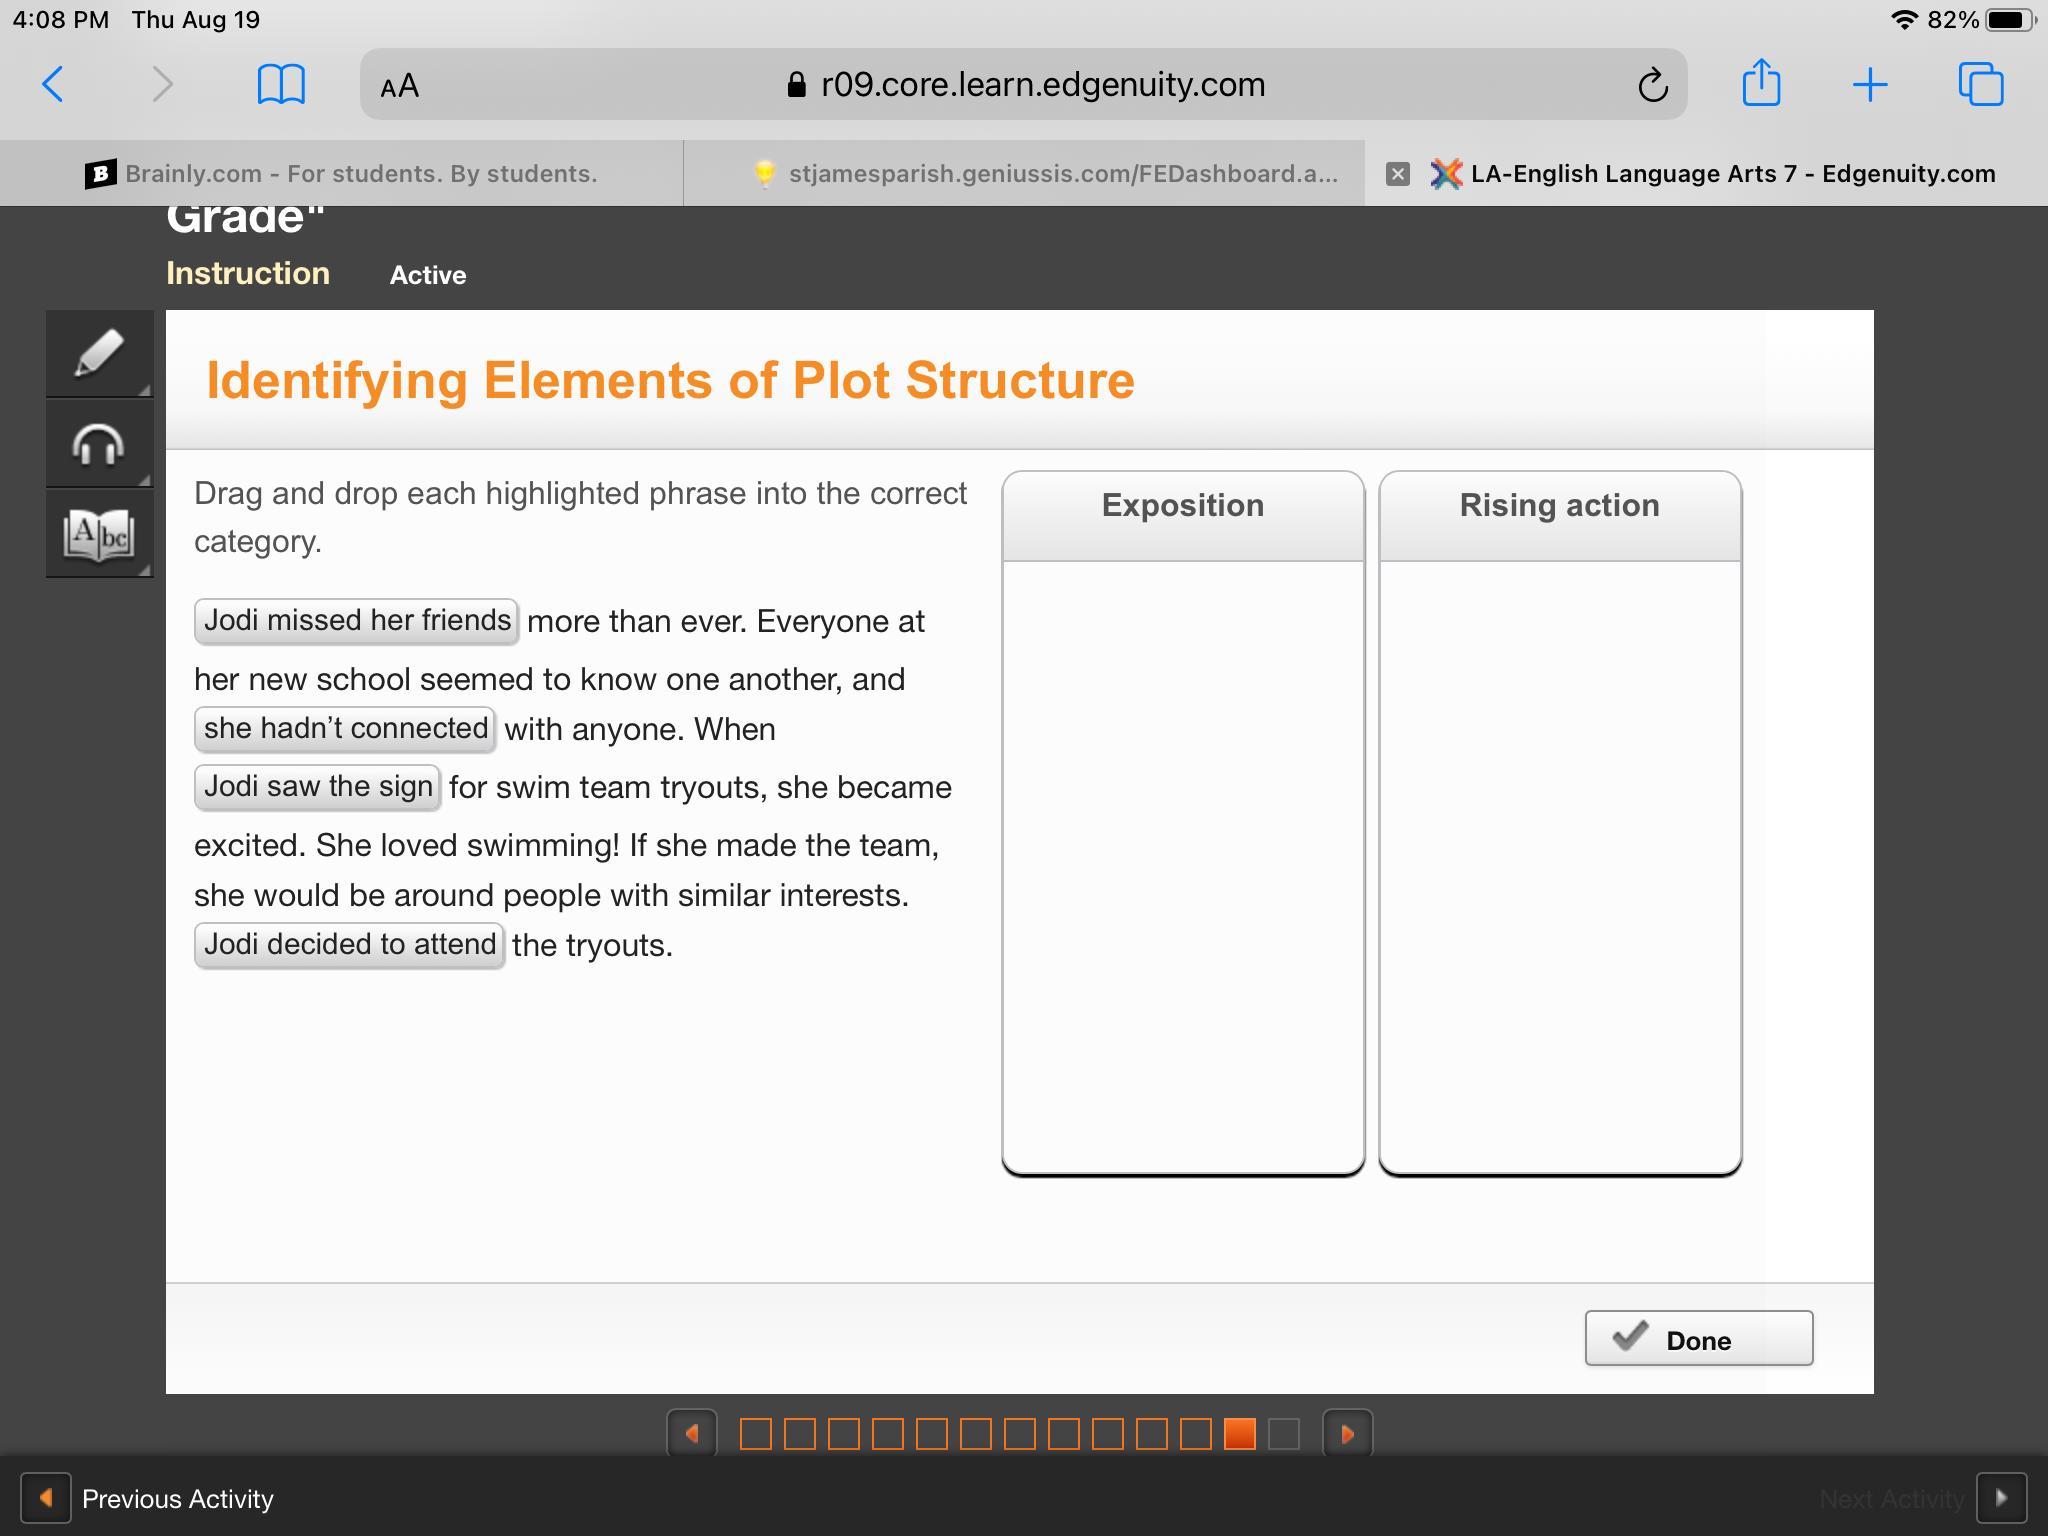Tap Safari's back arrow
This screenshot has width=2048, height=1536.
point(54,84)
